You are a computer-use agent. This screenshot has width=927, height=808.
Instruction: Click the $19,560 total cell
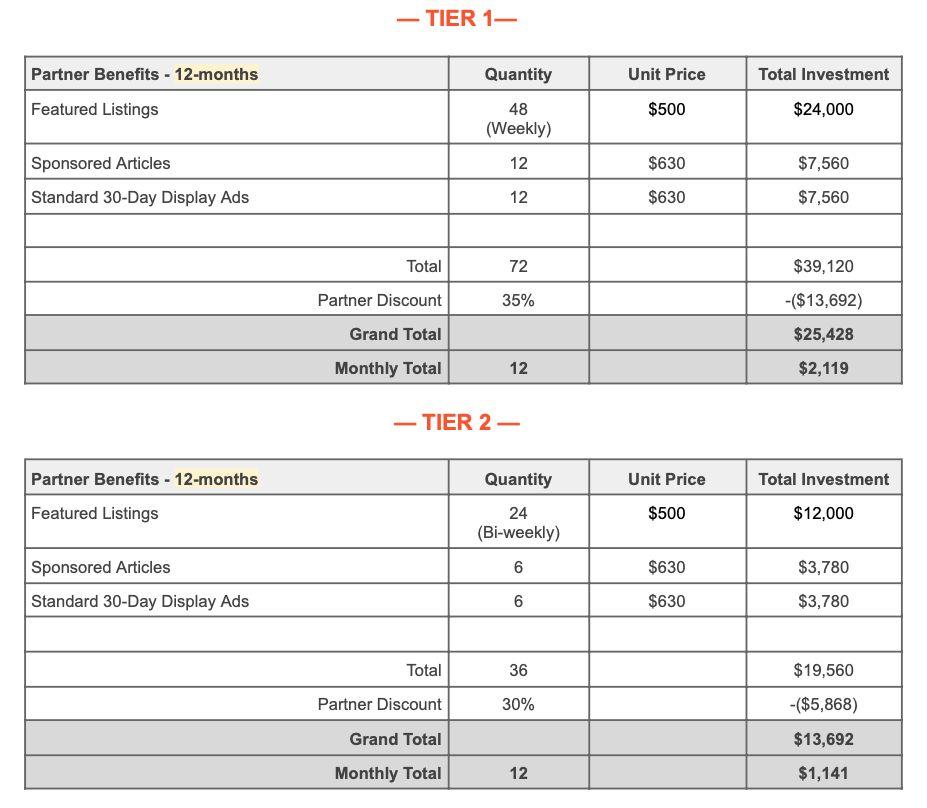coord(824,670)
